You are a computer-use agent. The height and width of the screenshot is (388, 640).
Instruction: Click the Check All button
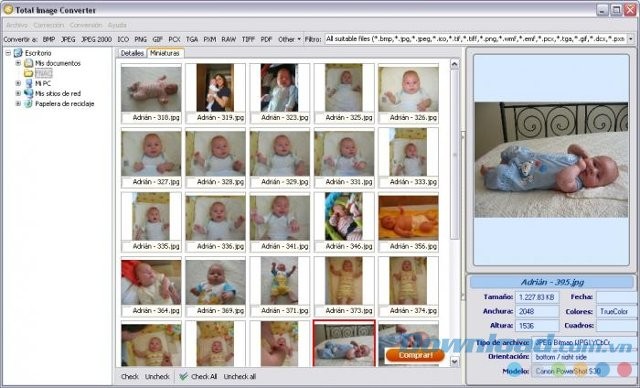coord(198,377)
